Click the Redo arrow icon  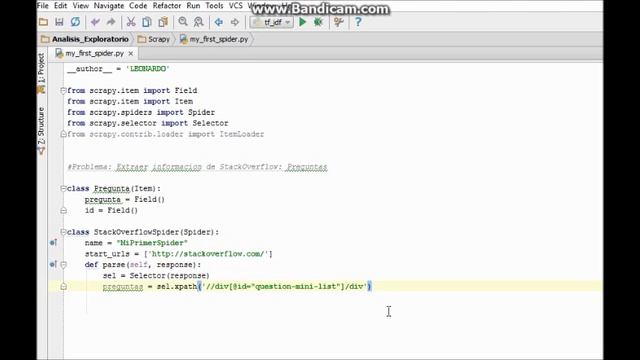(111, 22)
